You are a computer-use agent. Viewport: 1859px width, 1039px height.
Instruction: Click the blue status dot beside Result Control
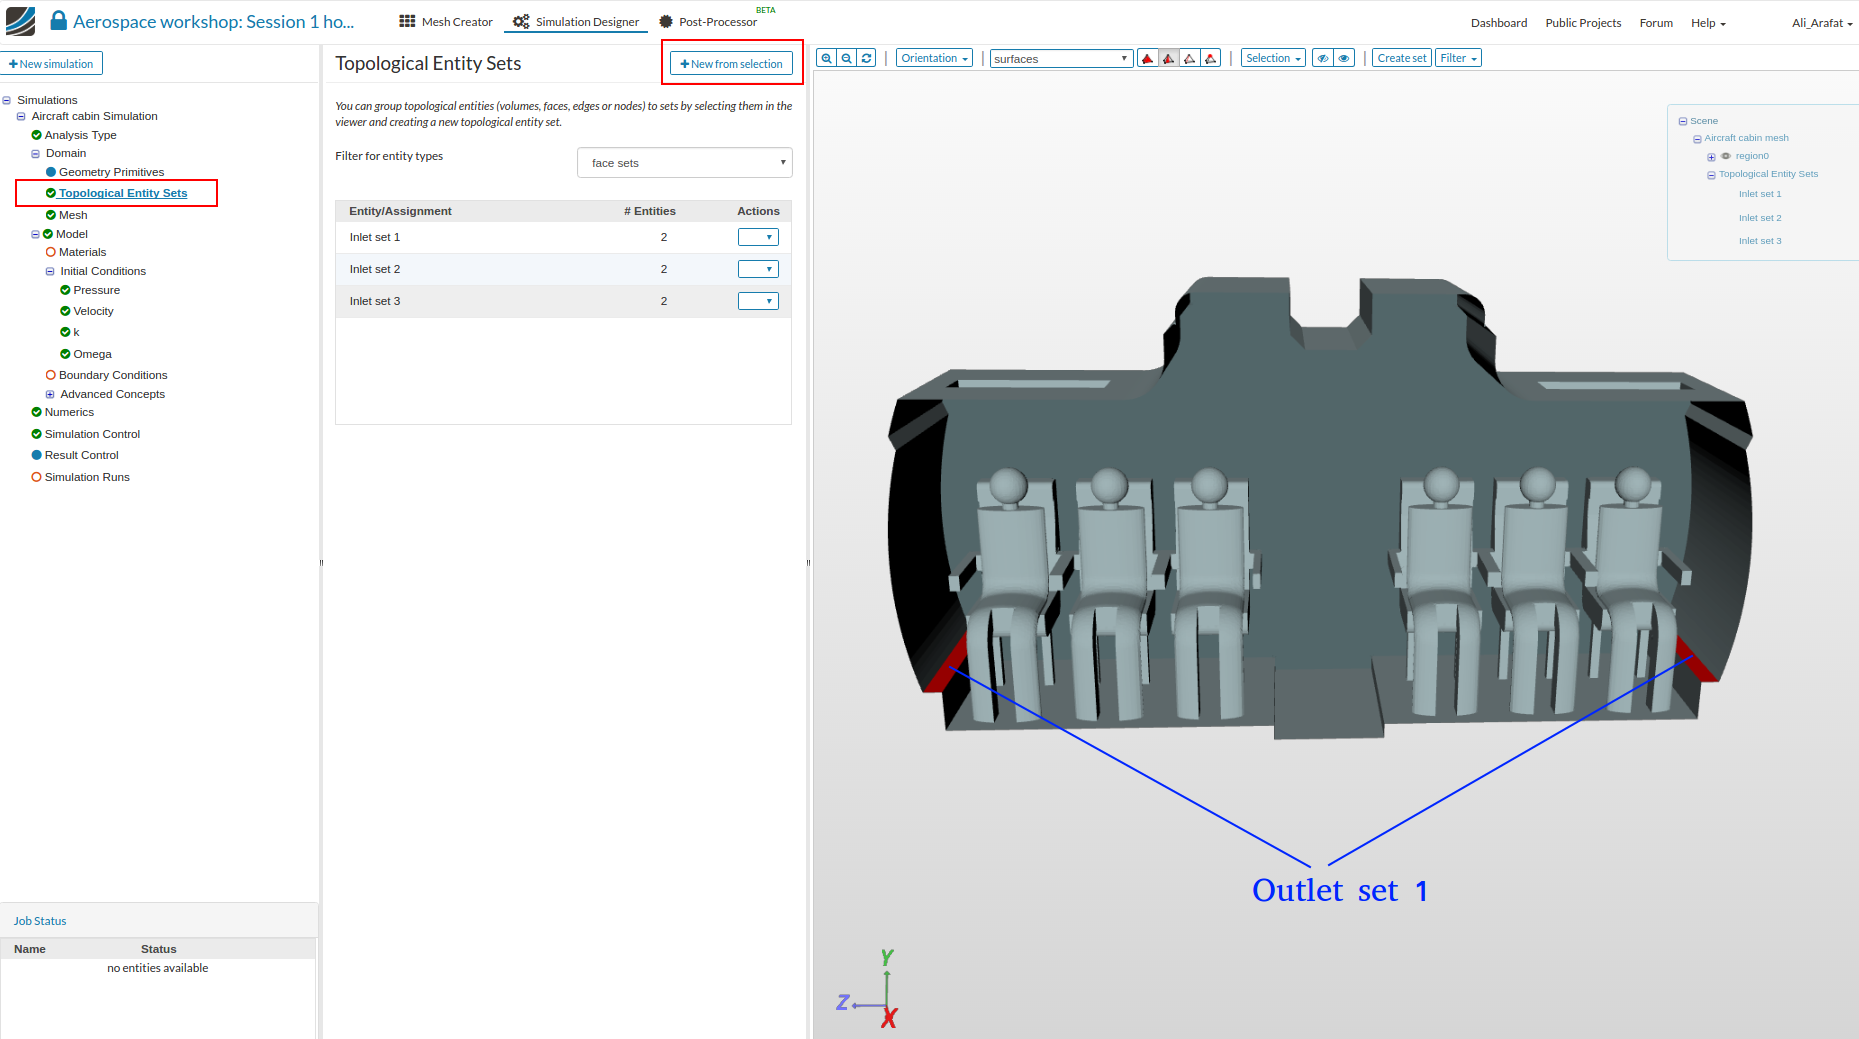(37, 455)
